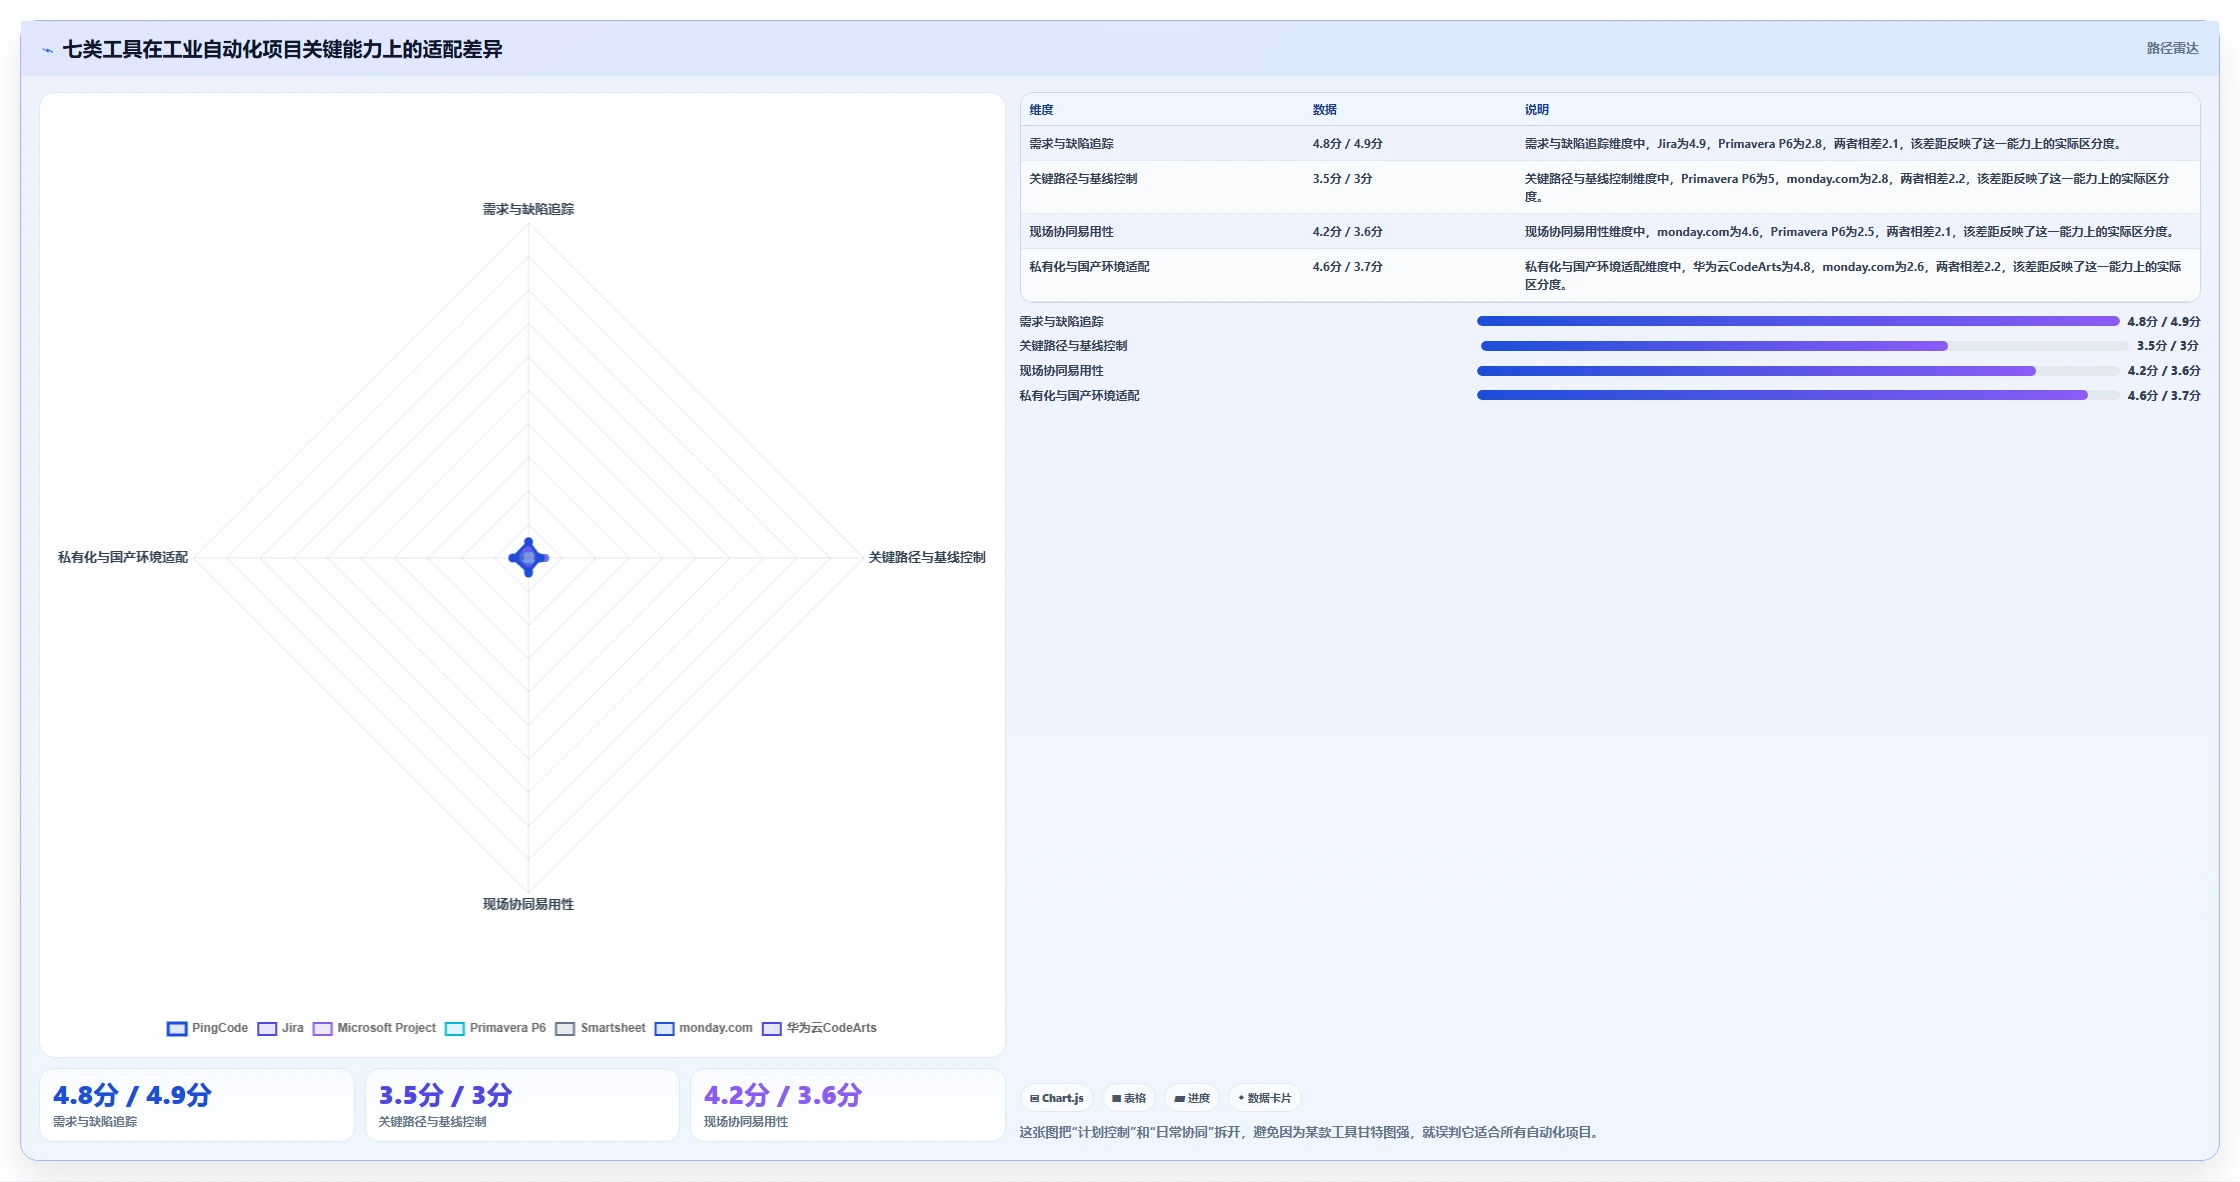Click table value 4.2分 / 3.6分
The height and width of the screenshot is (1182, 2240).
click(1347, 232)
